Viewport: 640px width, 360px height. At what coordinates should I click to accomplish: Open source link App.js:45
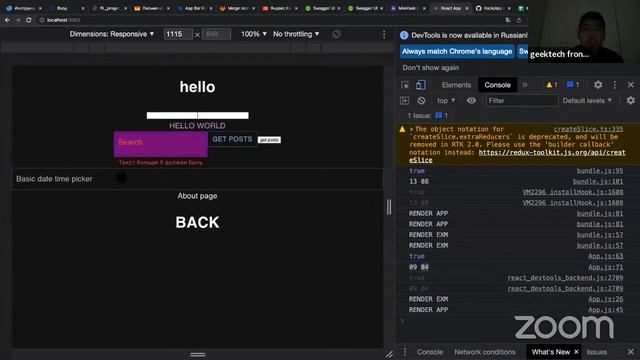605,310
